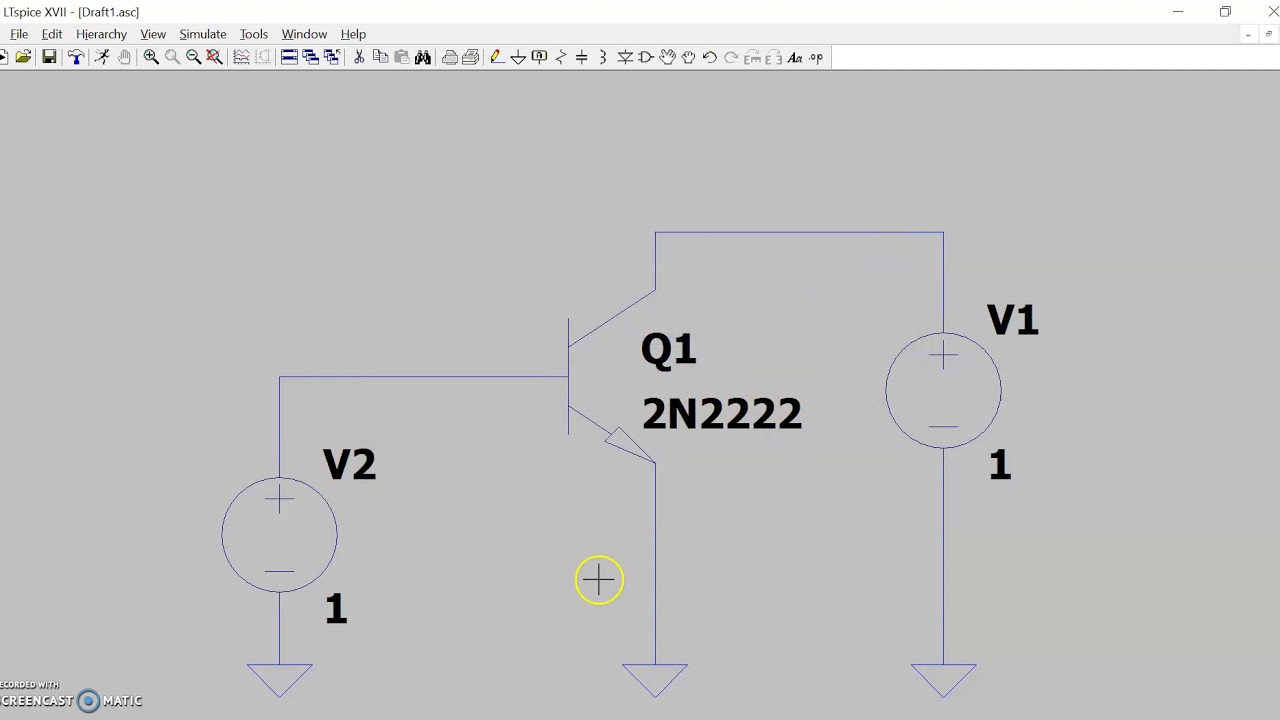The width and height of the screenshot is (1280, 720).
Task: Click the greyed Rotate icon
Action: tap(753, 58)
